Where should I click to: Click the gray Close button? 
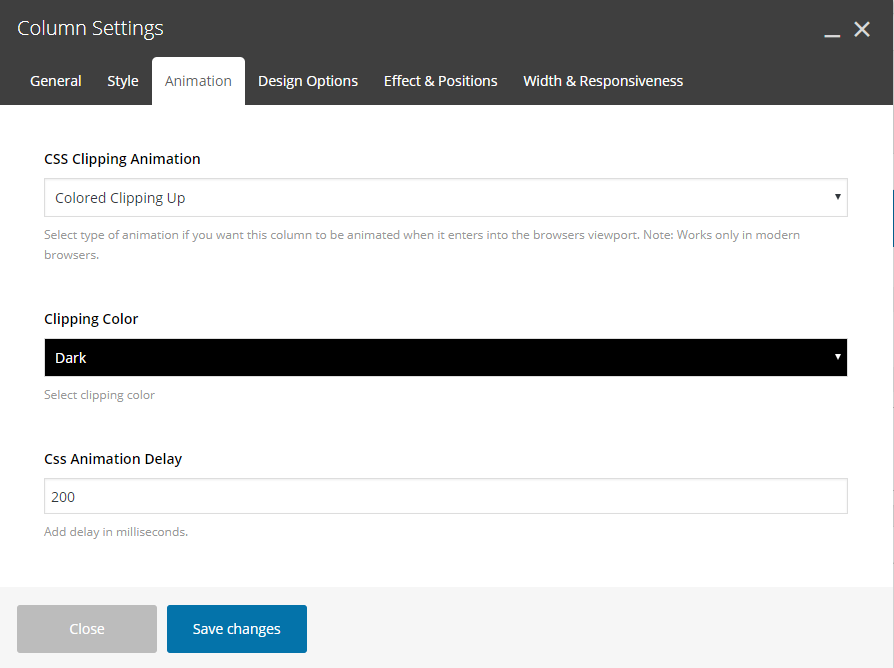tap(87, 629)
